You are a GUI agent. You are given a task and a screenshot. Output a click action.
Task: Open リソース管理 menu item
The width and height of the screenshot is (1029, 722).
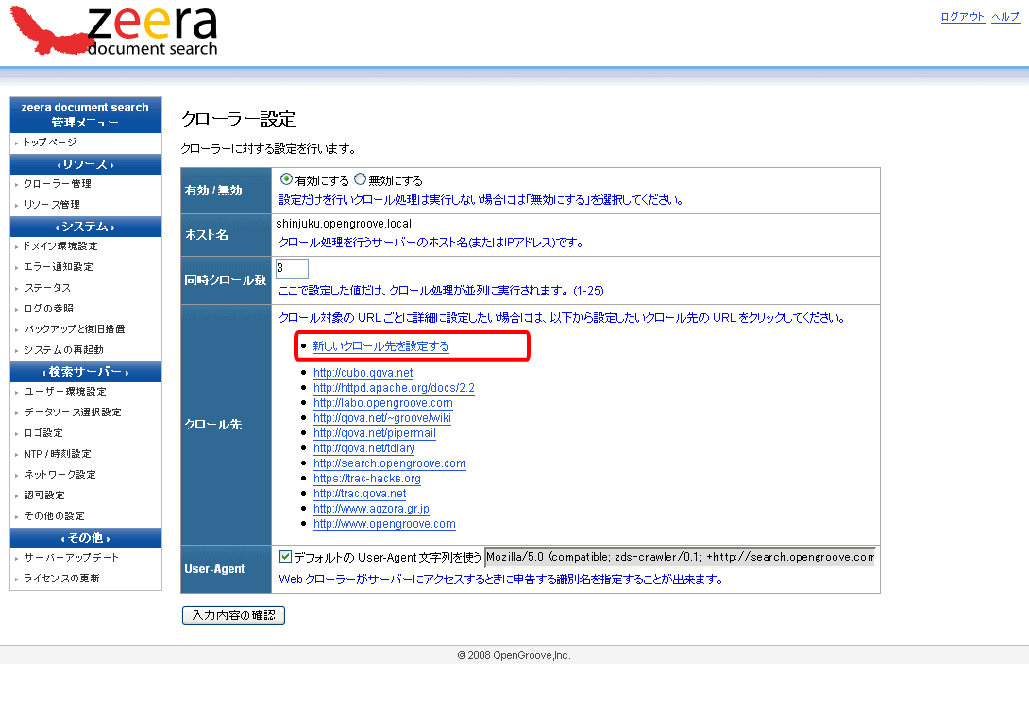click(51, 205)
